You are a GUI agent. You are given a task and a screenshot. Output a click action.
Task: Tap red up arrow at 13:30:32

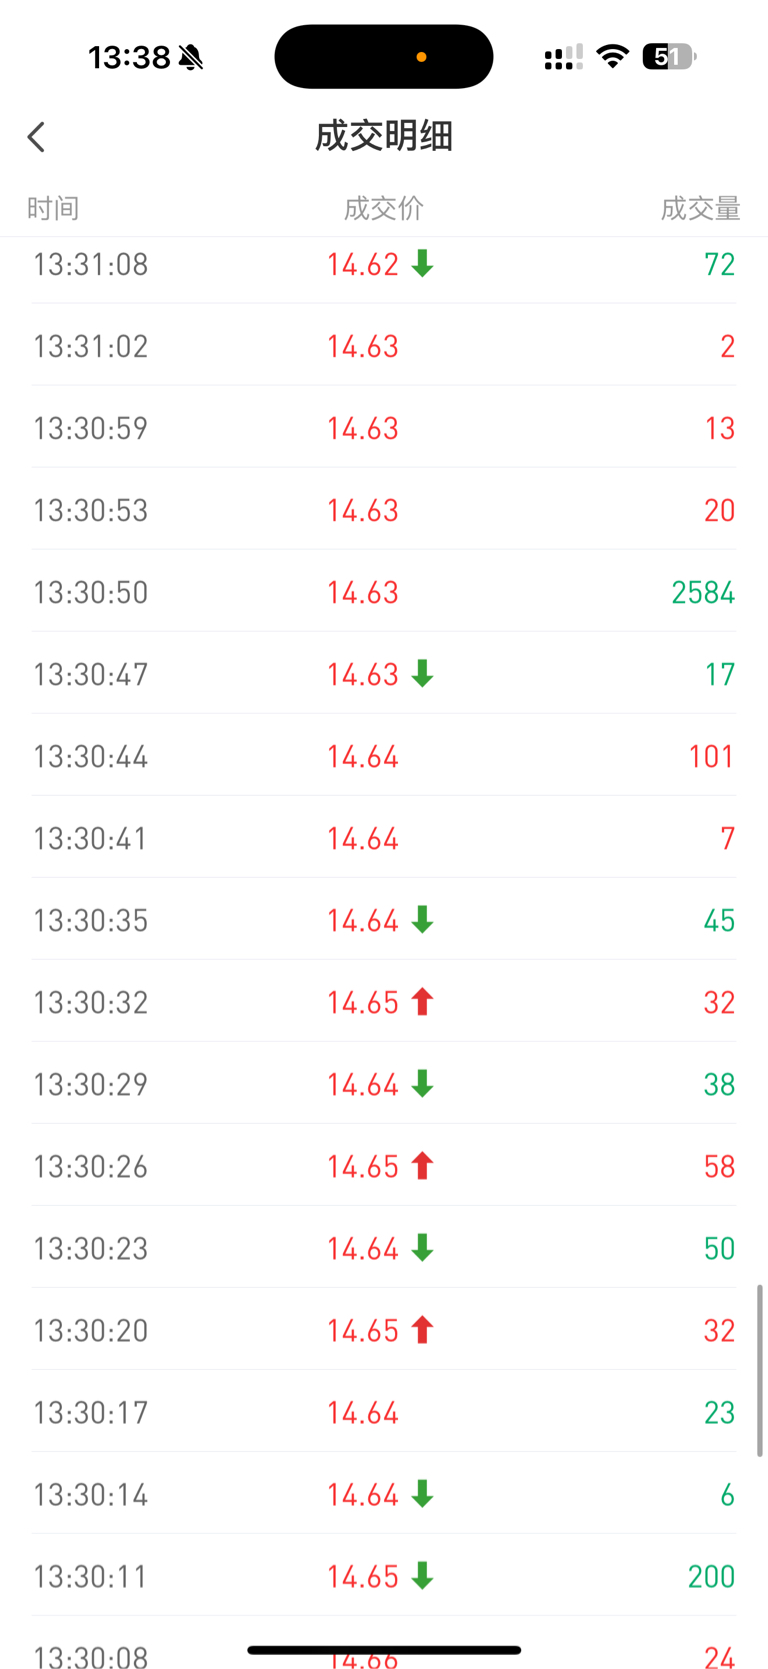pyautogui.click(x=422, y=1002)
